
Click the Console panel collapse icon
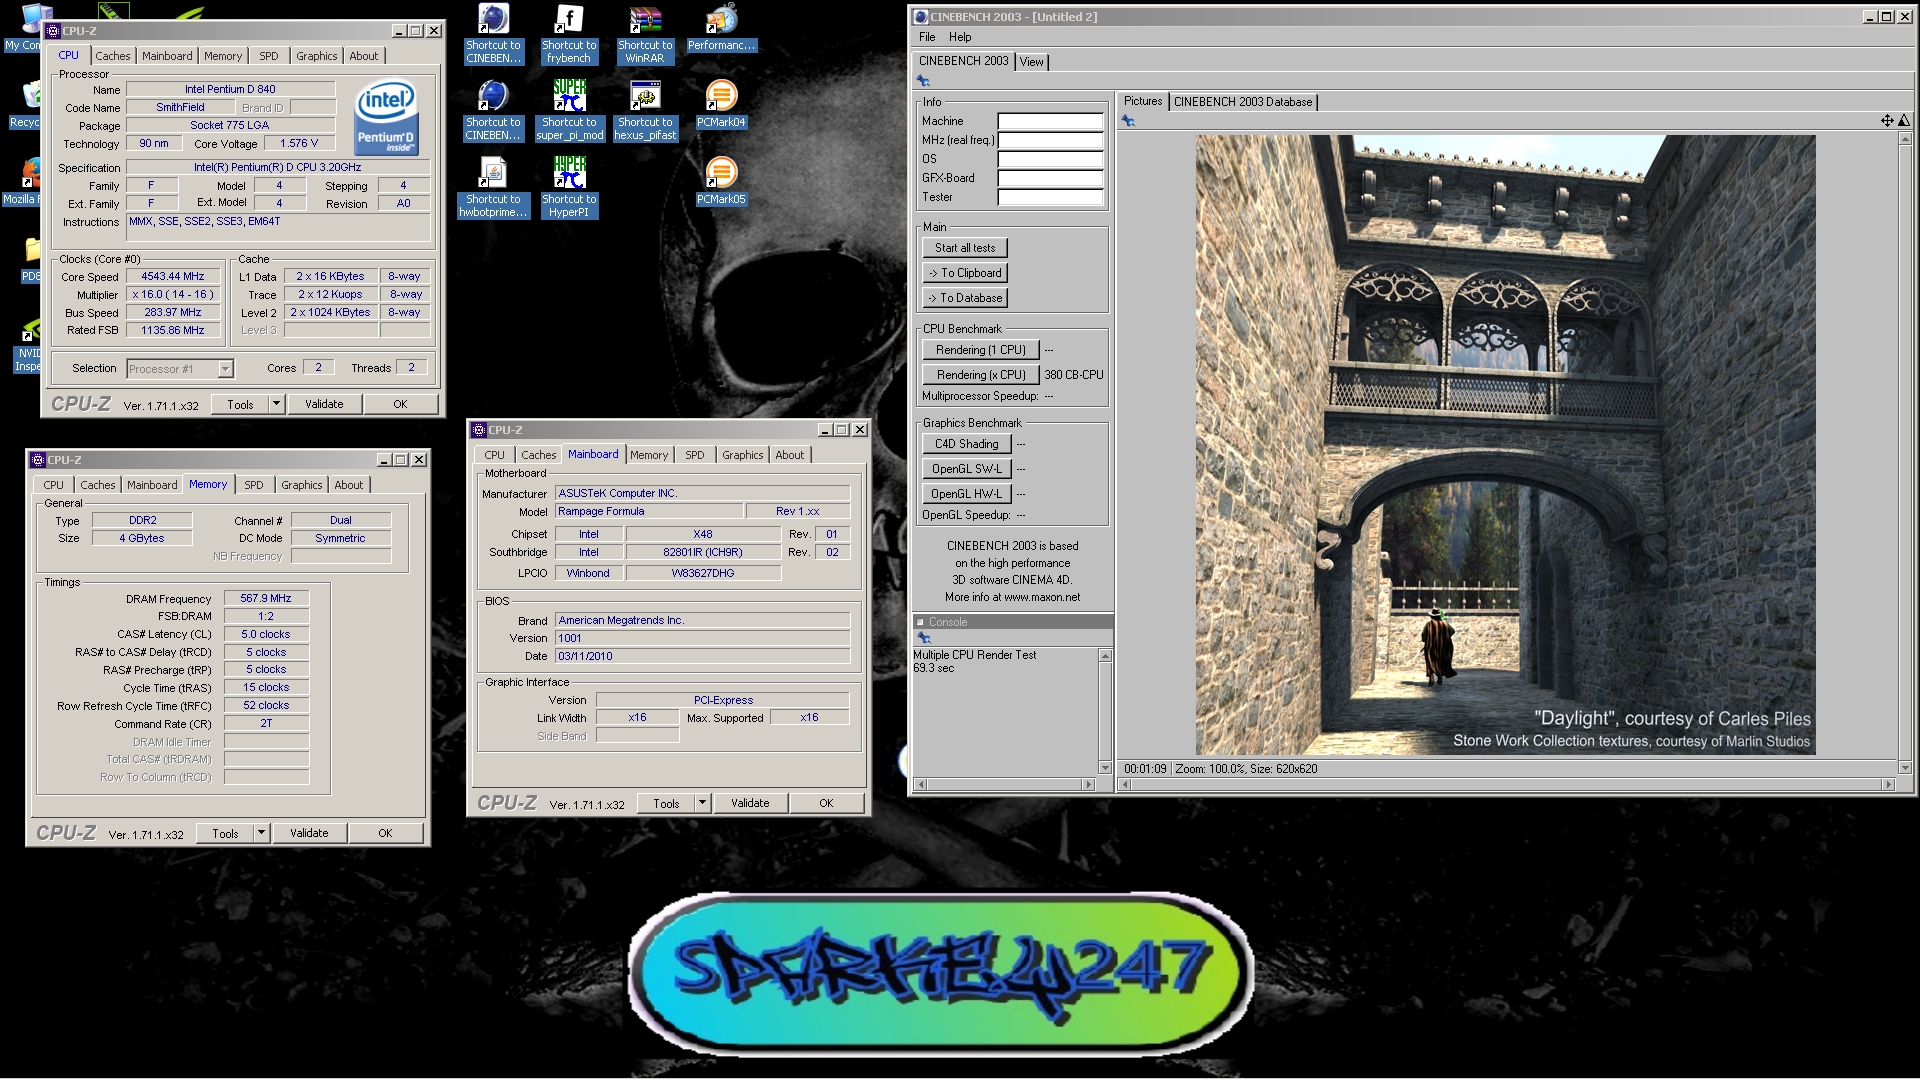920,622
